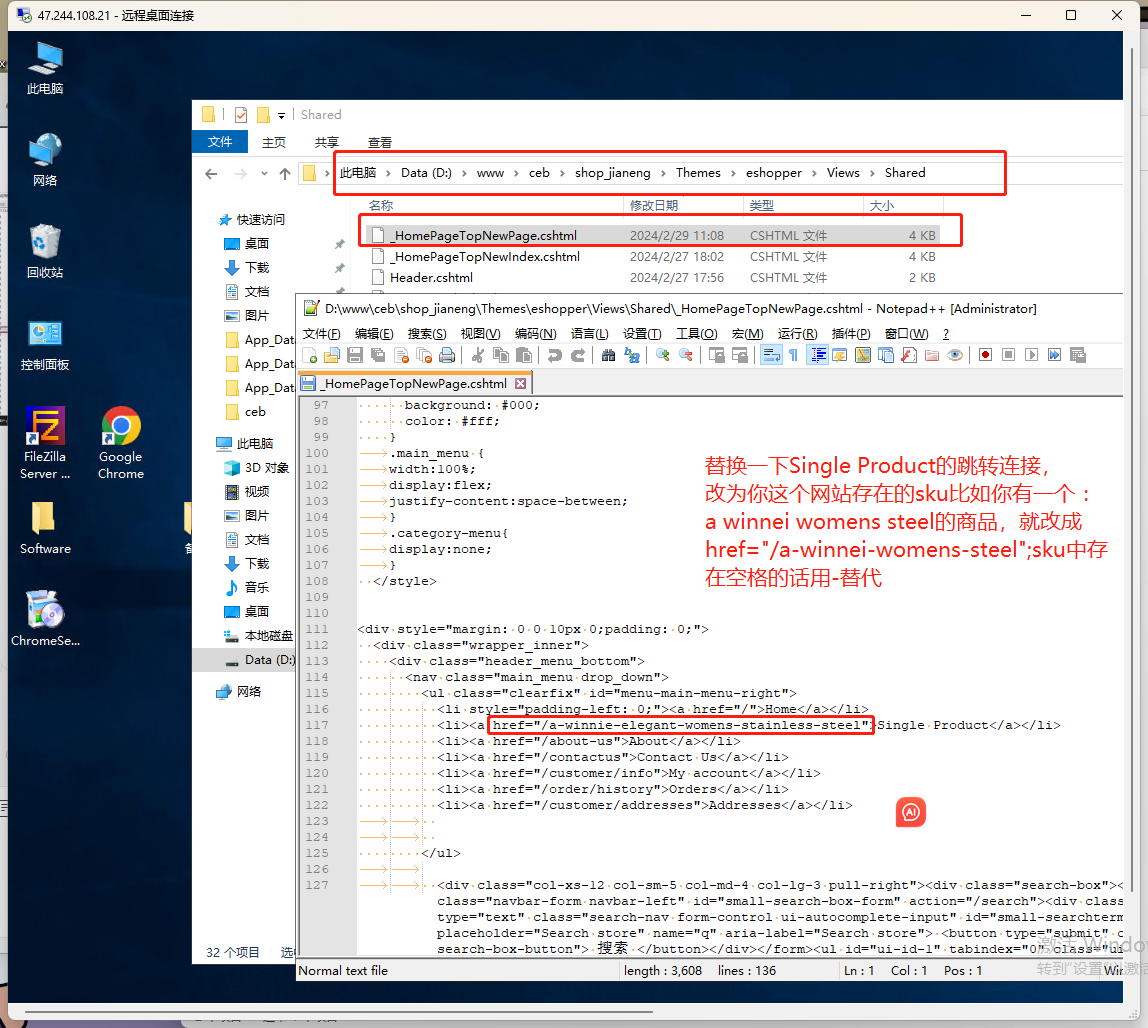Toggle the indent guide button

(x=817, y=355)
